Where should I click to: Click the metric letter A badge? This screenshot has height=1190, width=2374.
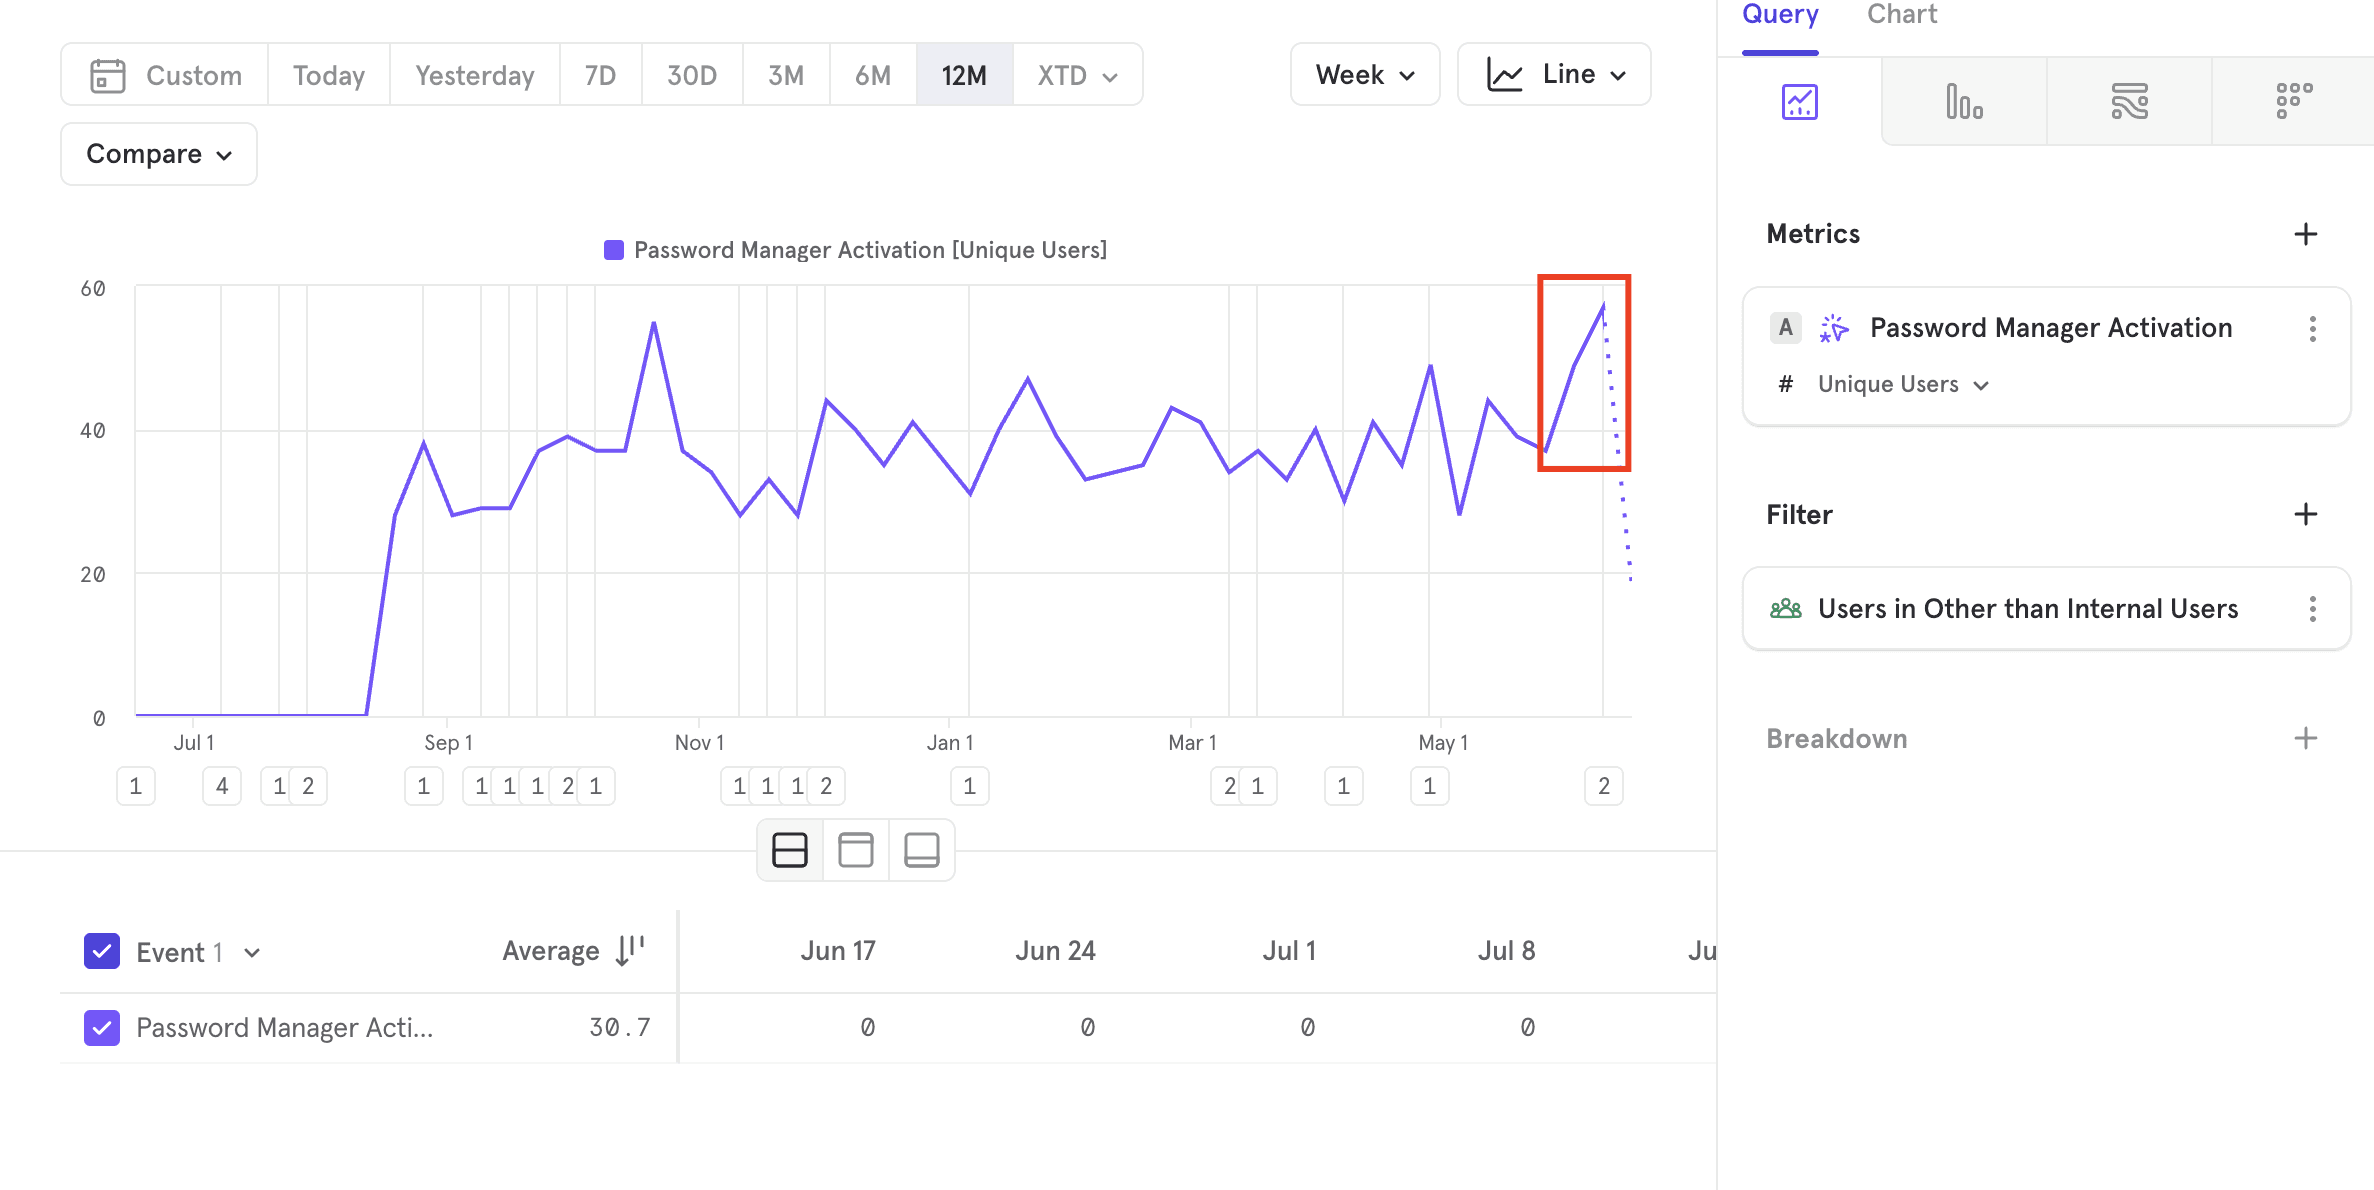coord(1786,328)
